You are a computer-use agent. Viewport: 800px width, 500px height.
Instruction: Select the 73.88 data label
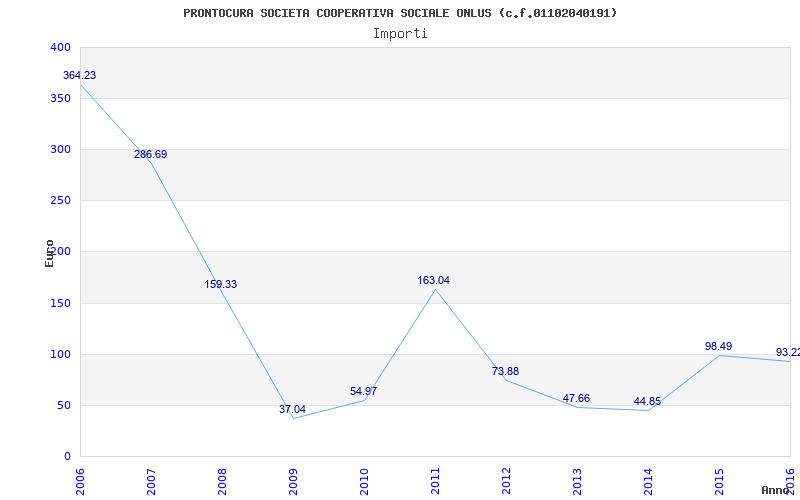(505, 371)
